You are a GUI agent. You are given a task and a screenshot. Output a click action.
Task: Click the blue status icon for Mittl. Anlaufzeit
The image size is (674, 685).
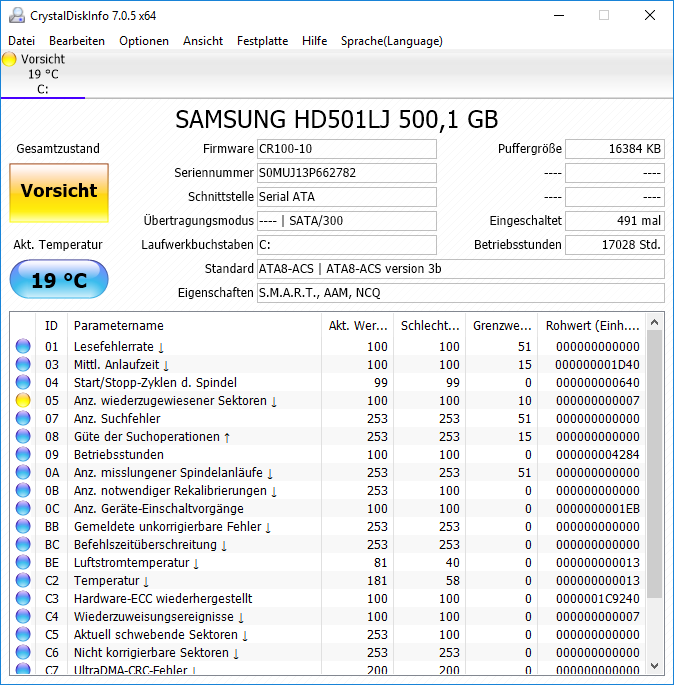23,364
